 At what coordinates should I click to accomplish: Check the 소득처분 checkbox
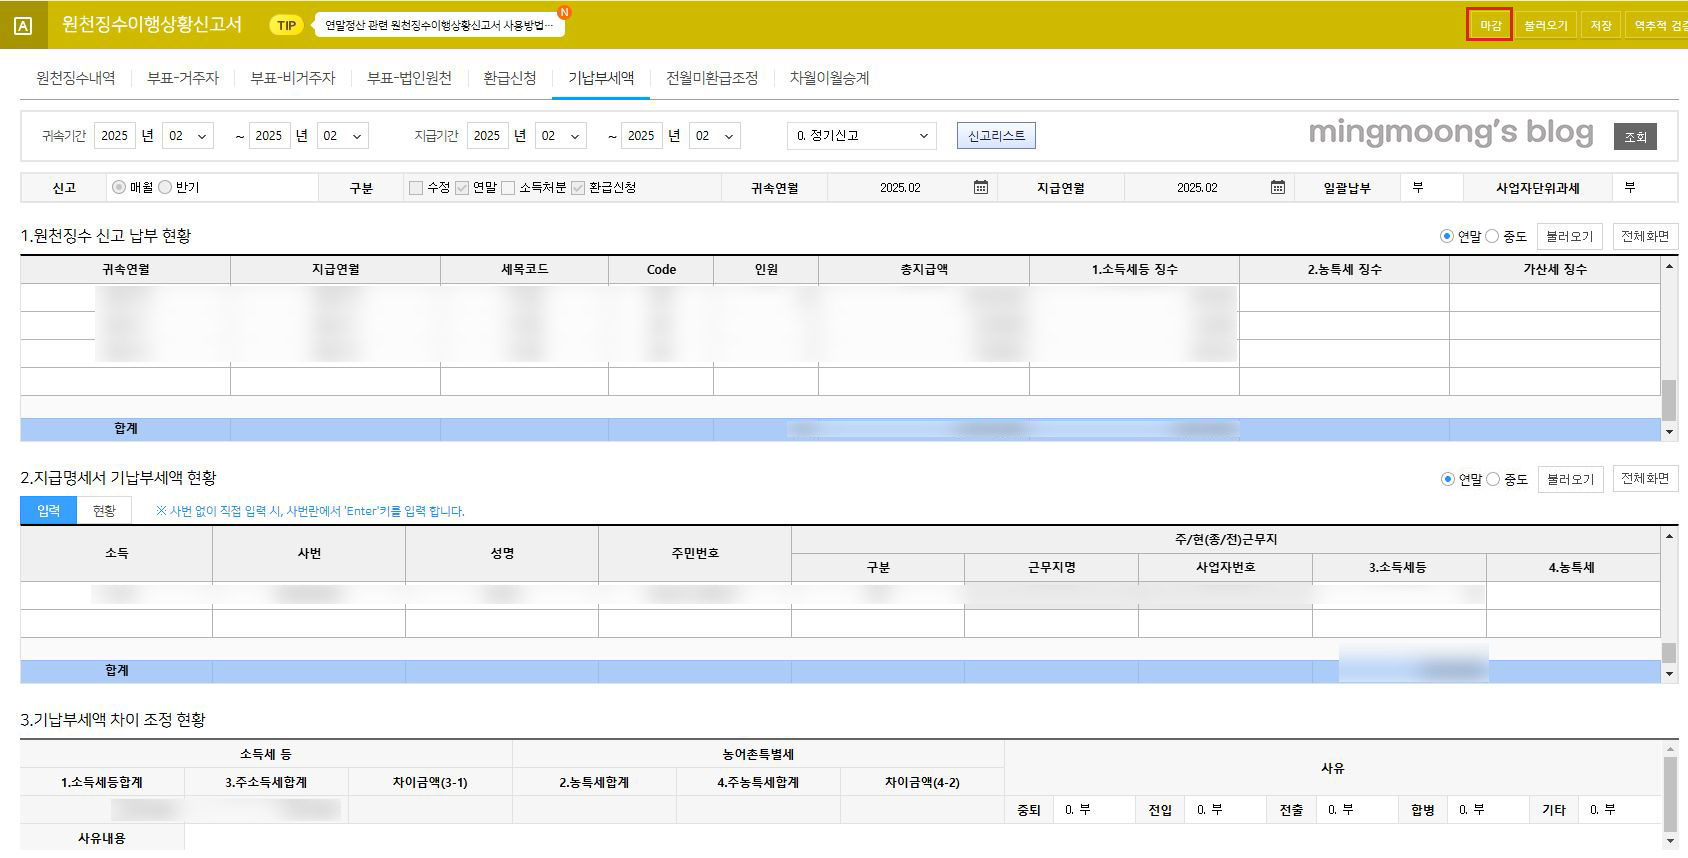(x=508, y=187)
